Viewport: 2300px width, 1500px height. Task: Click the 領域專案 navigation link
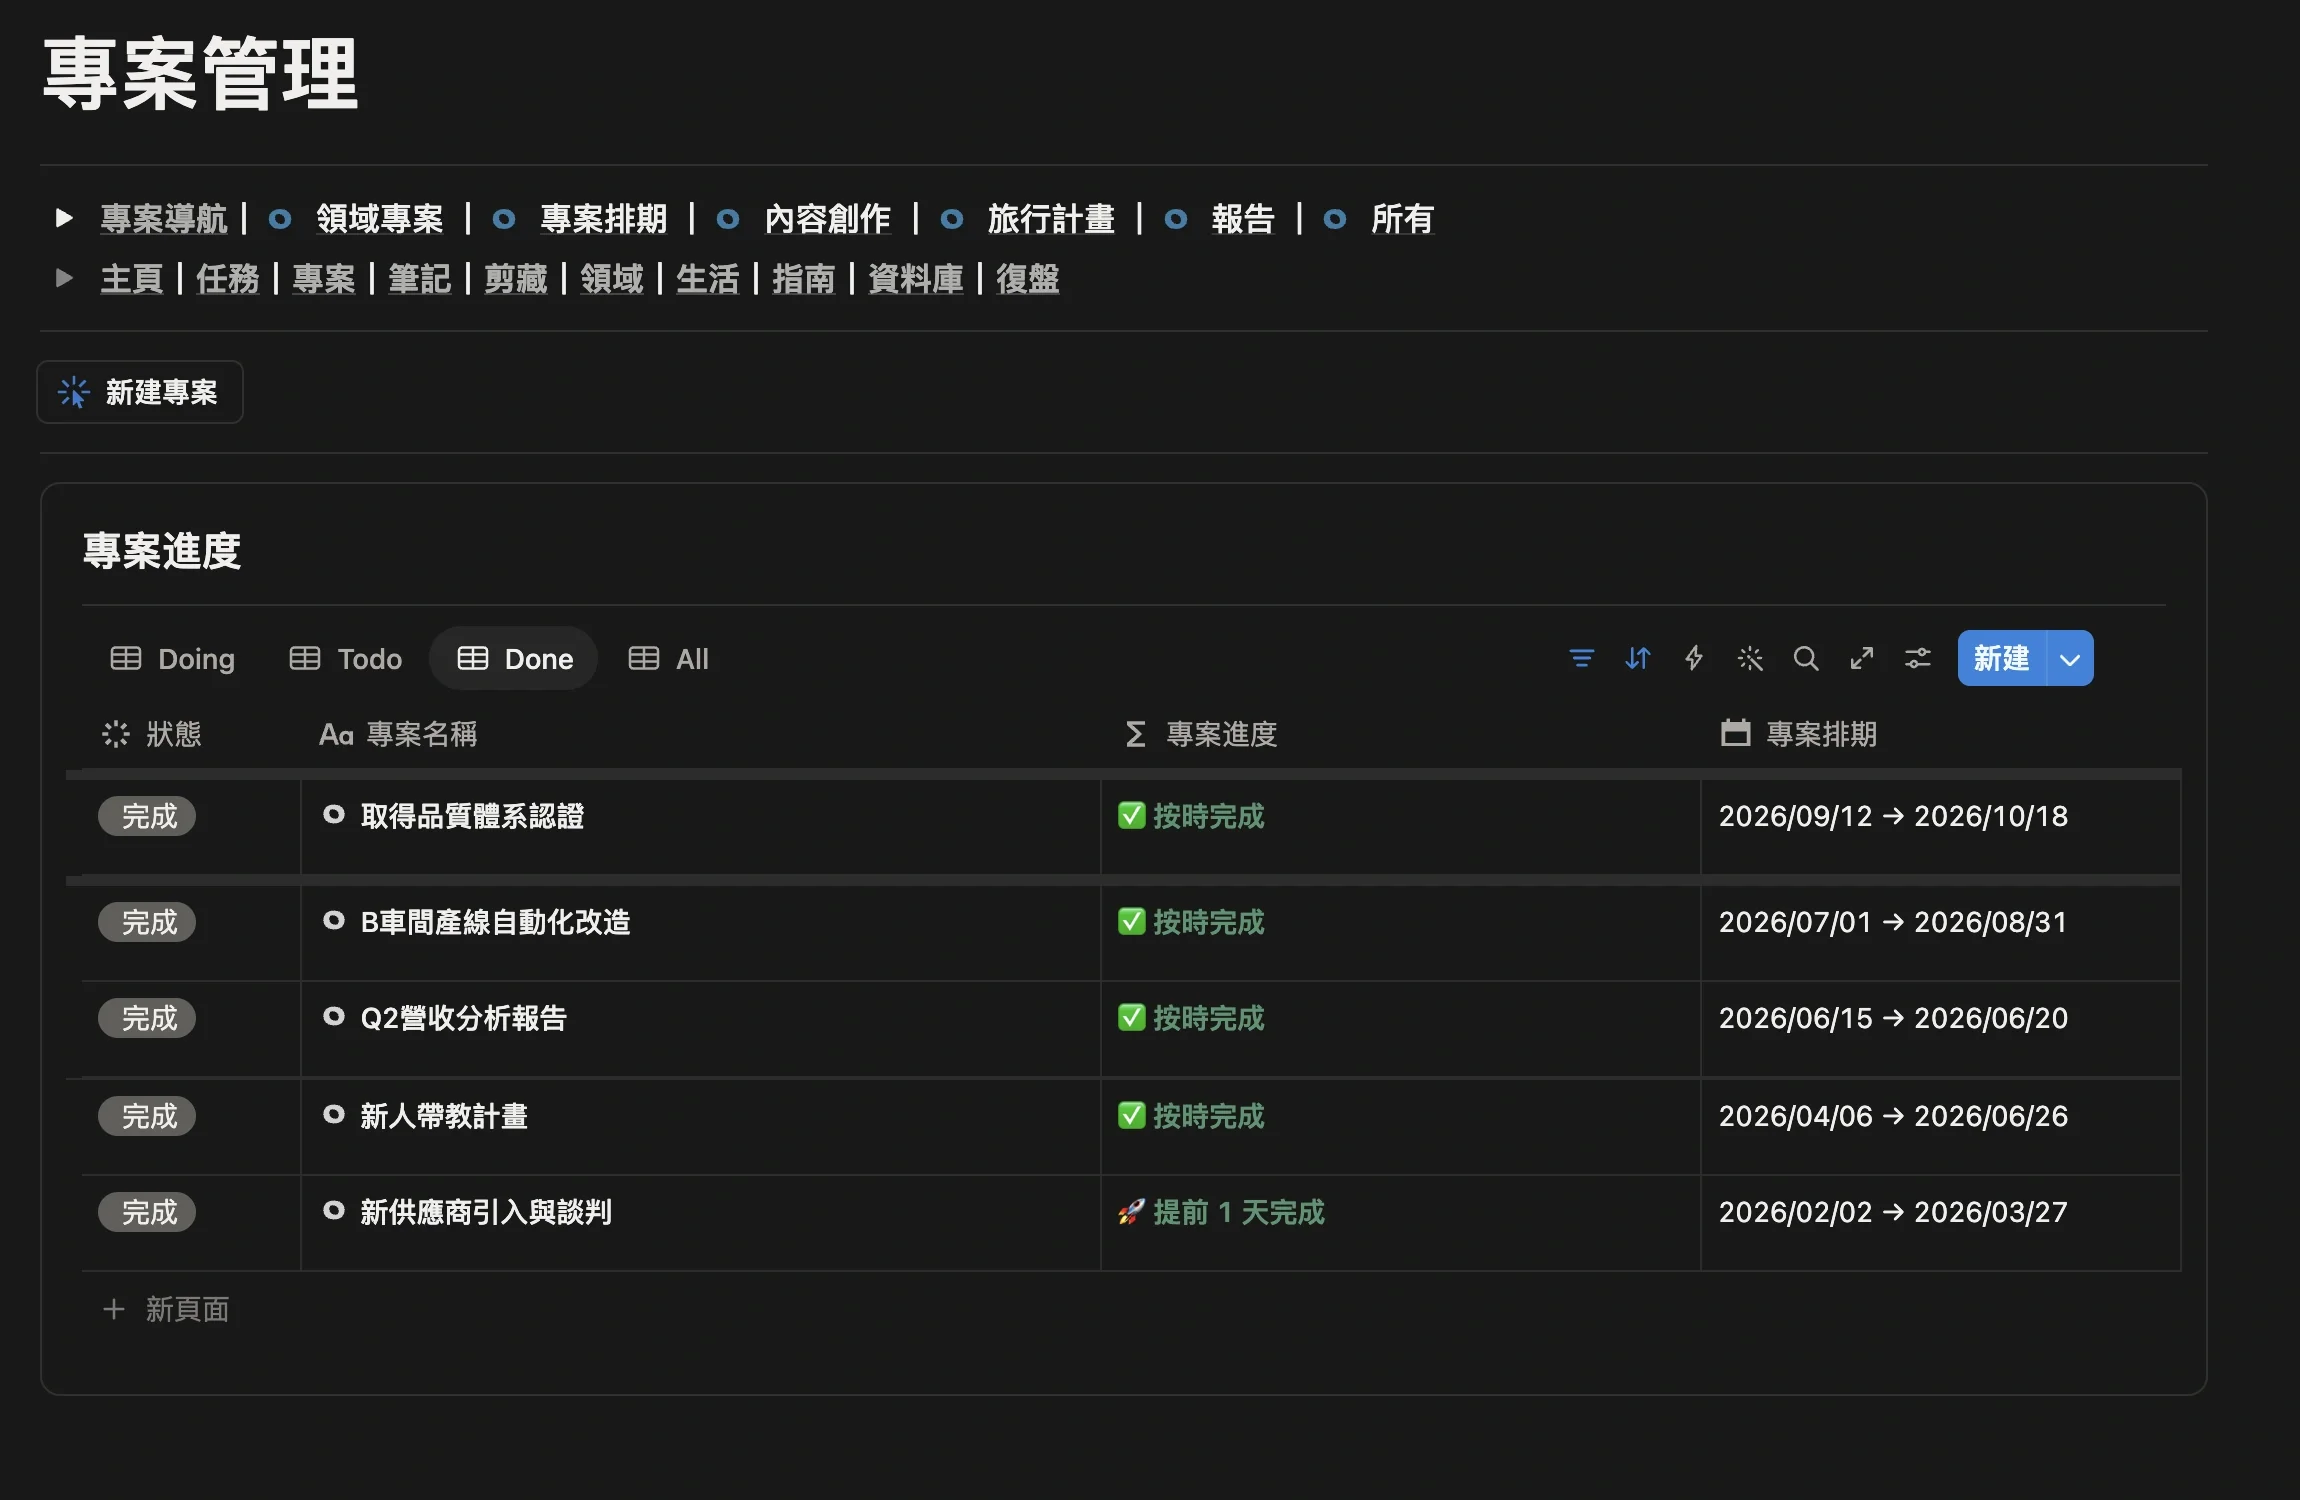point(380,218)
